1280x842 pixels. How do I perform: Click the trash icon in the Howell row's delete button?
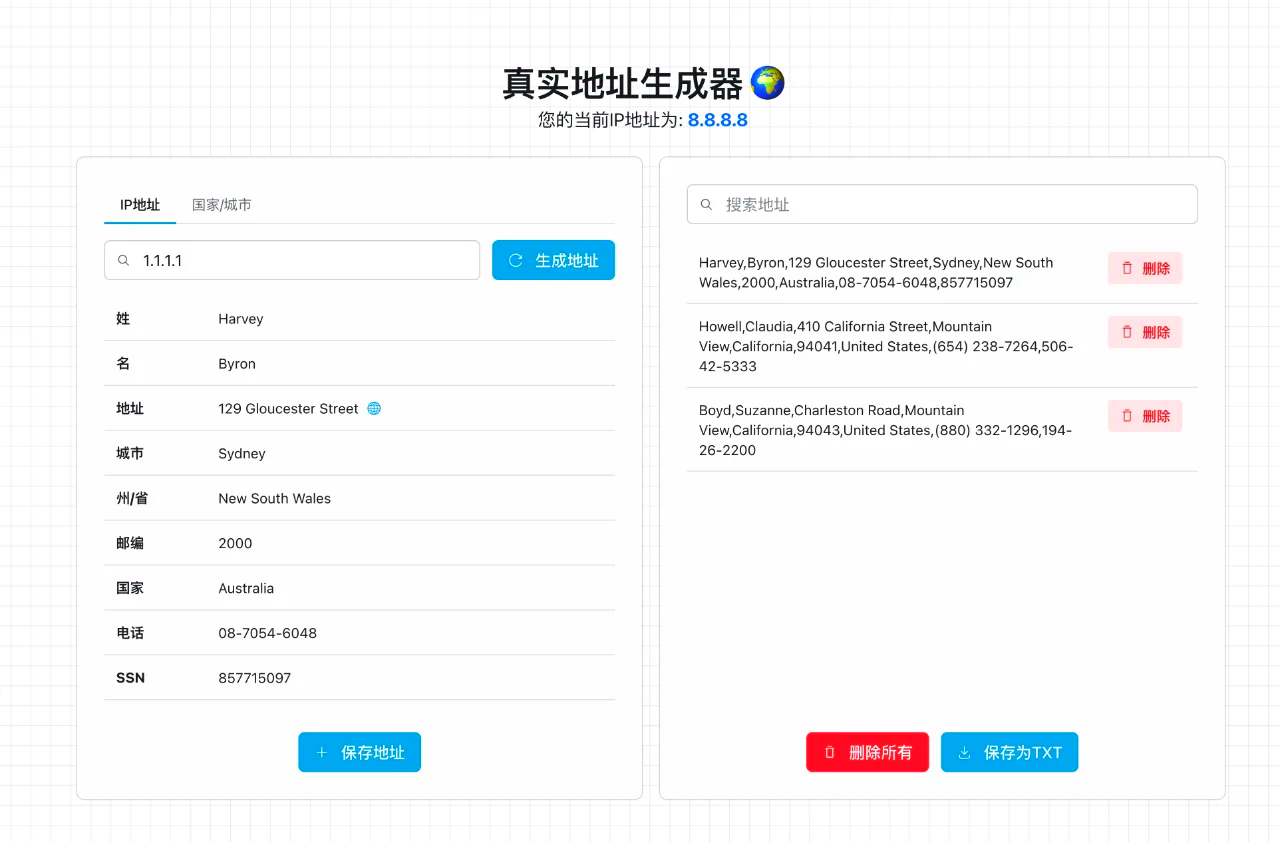click(1127, 332)
